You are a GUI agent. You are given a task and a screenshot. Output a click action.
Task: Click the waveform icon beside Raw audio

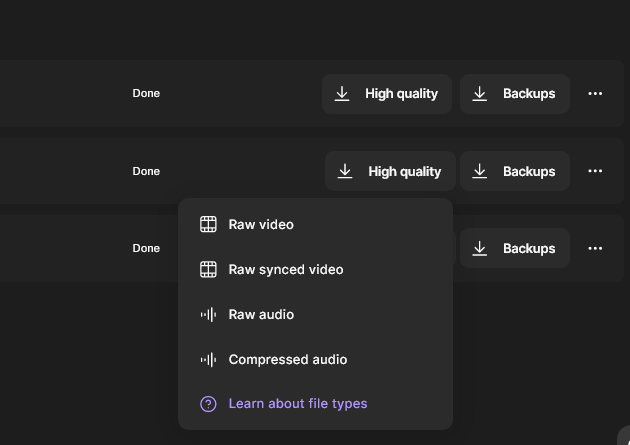pyautogui.click(x=208, y=314)
